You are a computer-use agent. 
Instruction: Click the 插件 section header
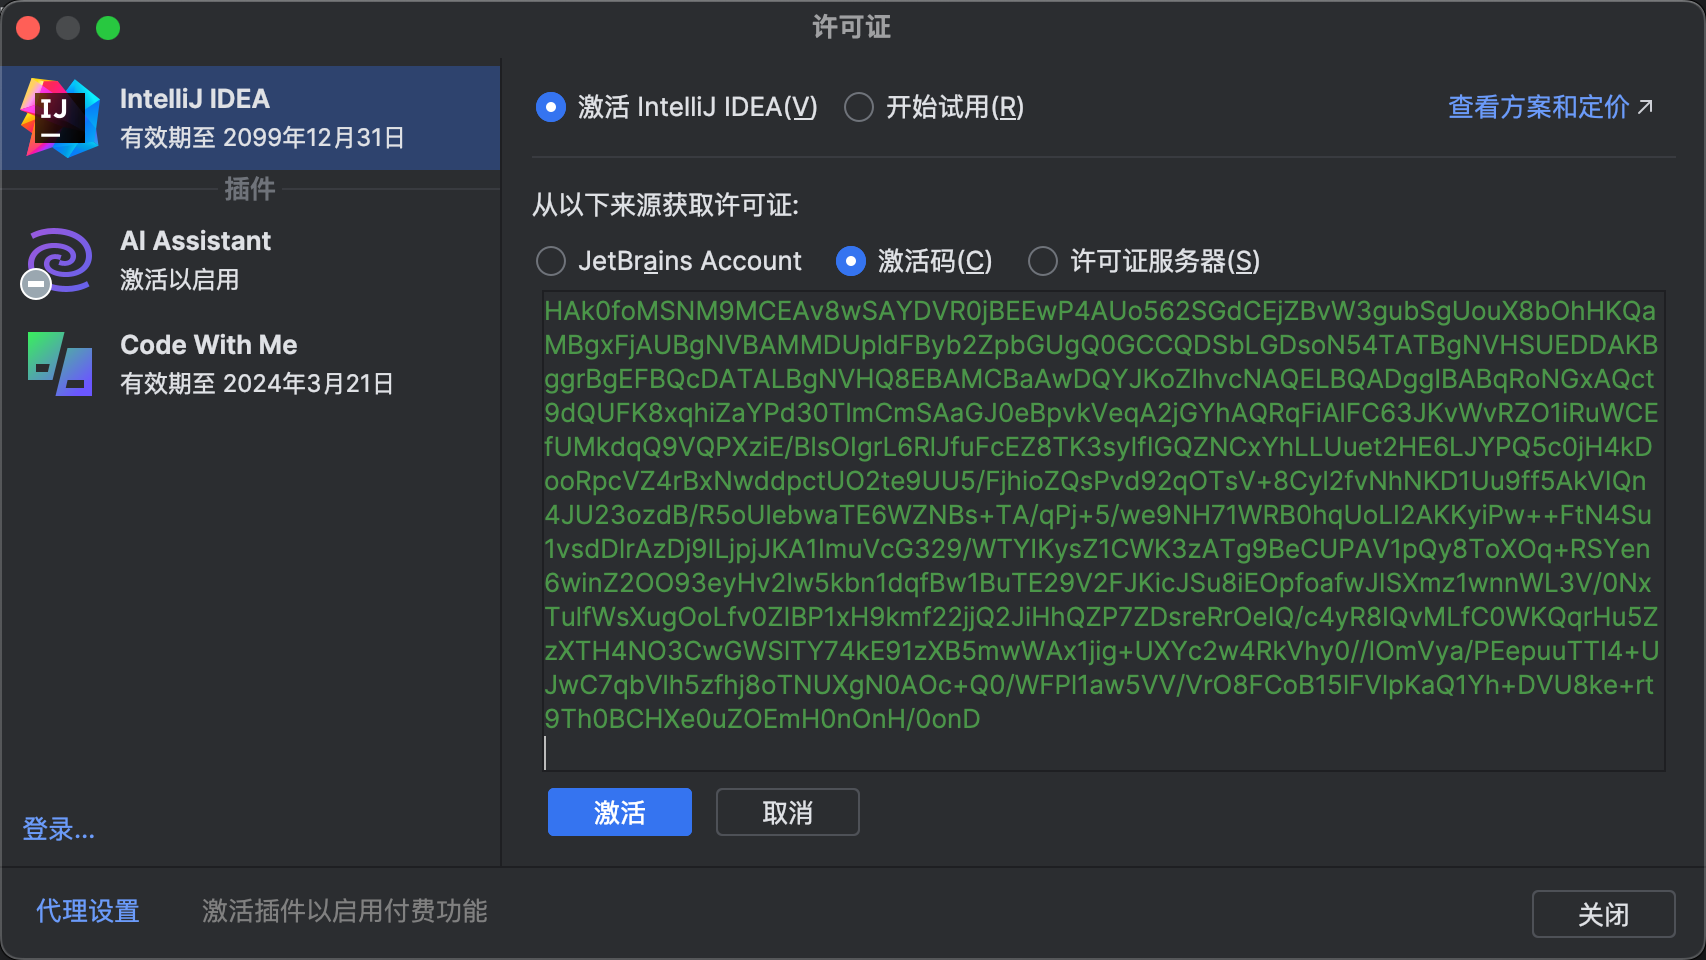click(250, 188)
